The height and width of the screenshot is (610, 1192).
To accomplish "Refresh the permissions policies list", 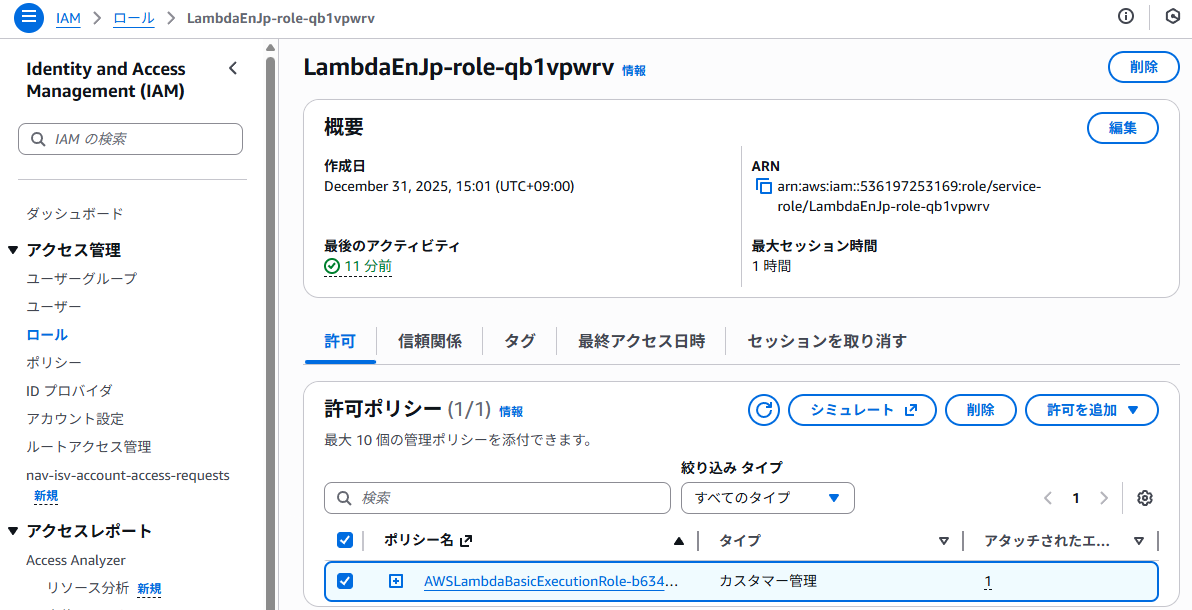I will [763, 410].
